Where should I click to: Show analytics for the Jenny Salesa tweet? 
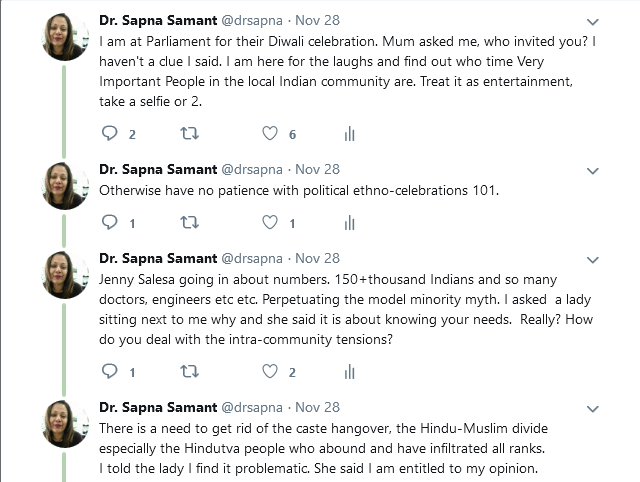(x=350, y=372)
